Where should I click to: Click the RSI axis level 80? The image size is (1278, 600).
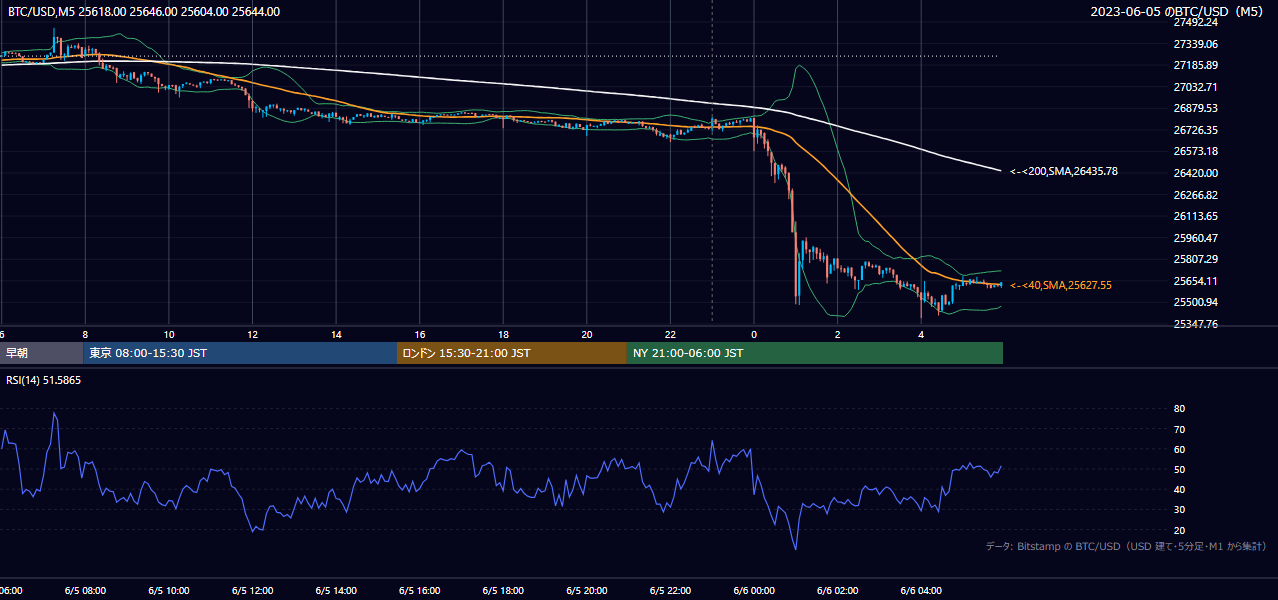point(1180,409)
